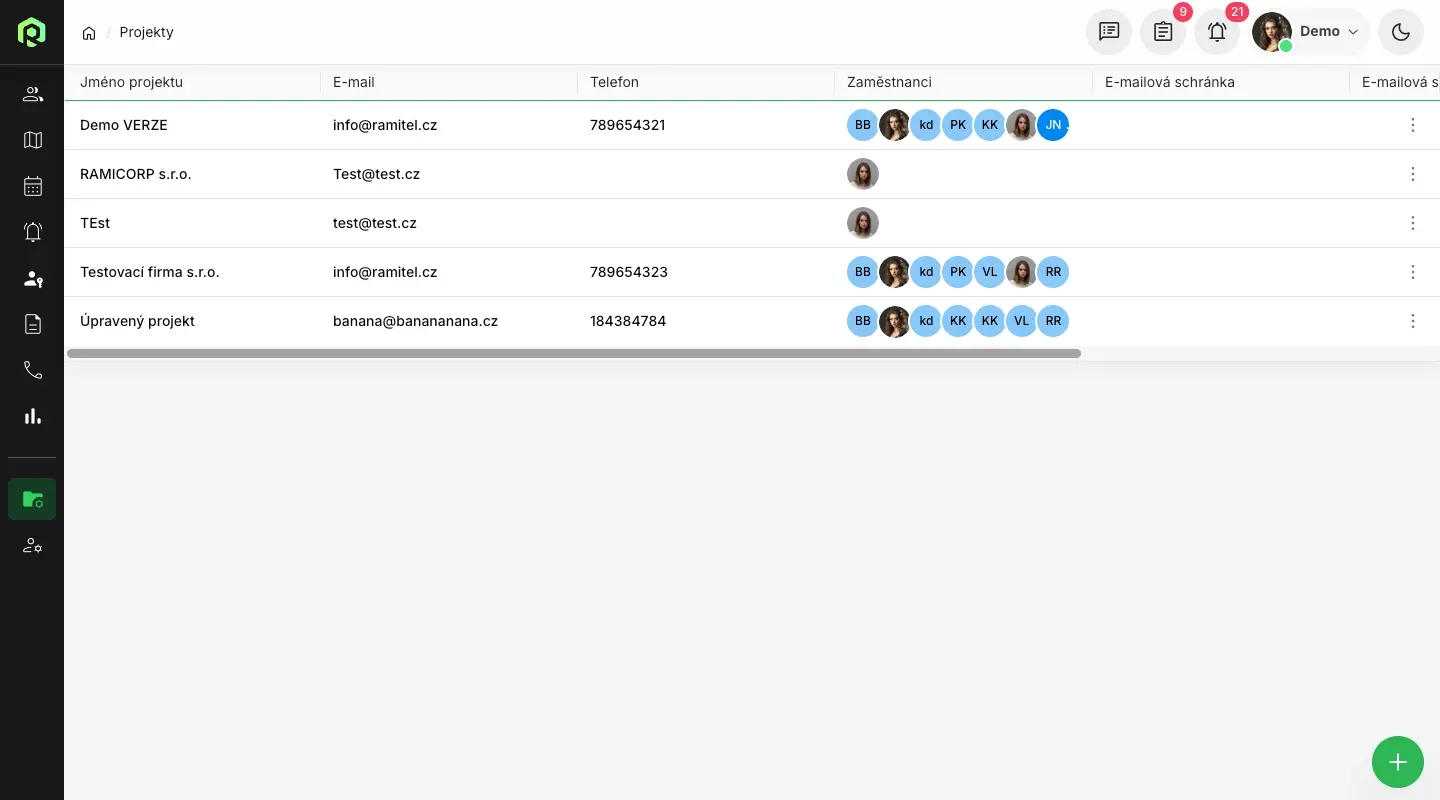The image size is (1440, 800).
Task: Click the phone calls sidebar icon
Action: (33, 370)
